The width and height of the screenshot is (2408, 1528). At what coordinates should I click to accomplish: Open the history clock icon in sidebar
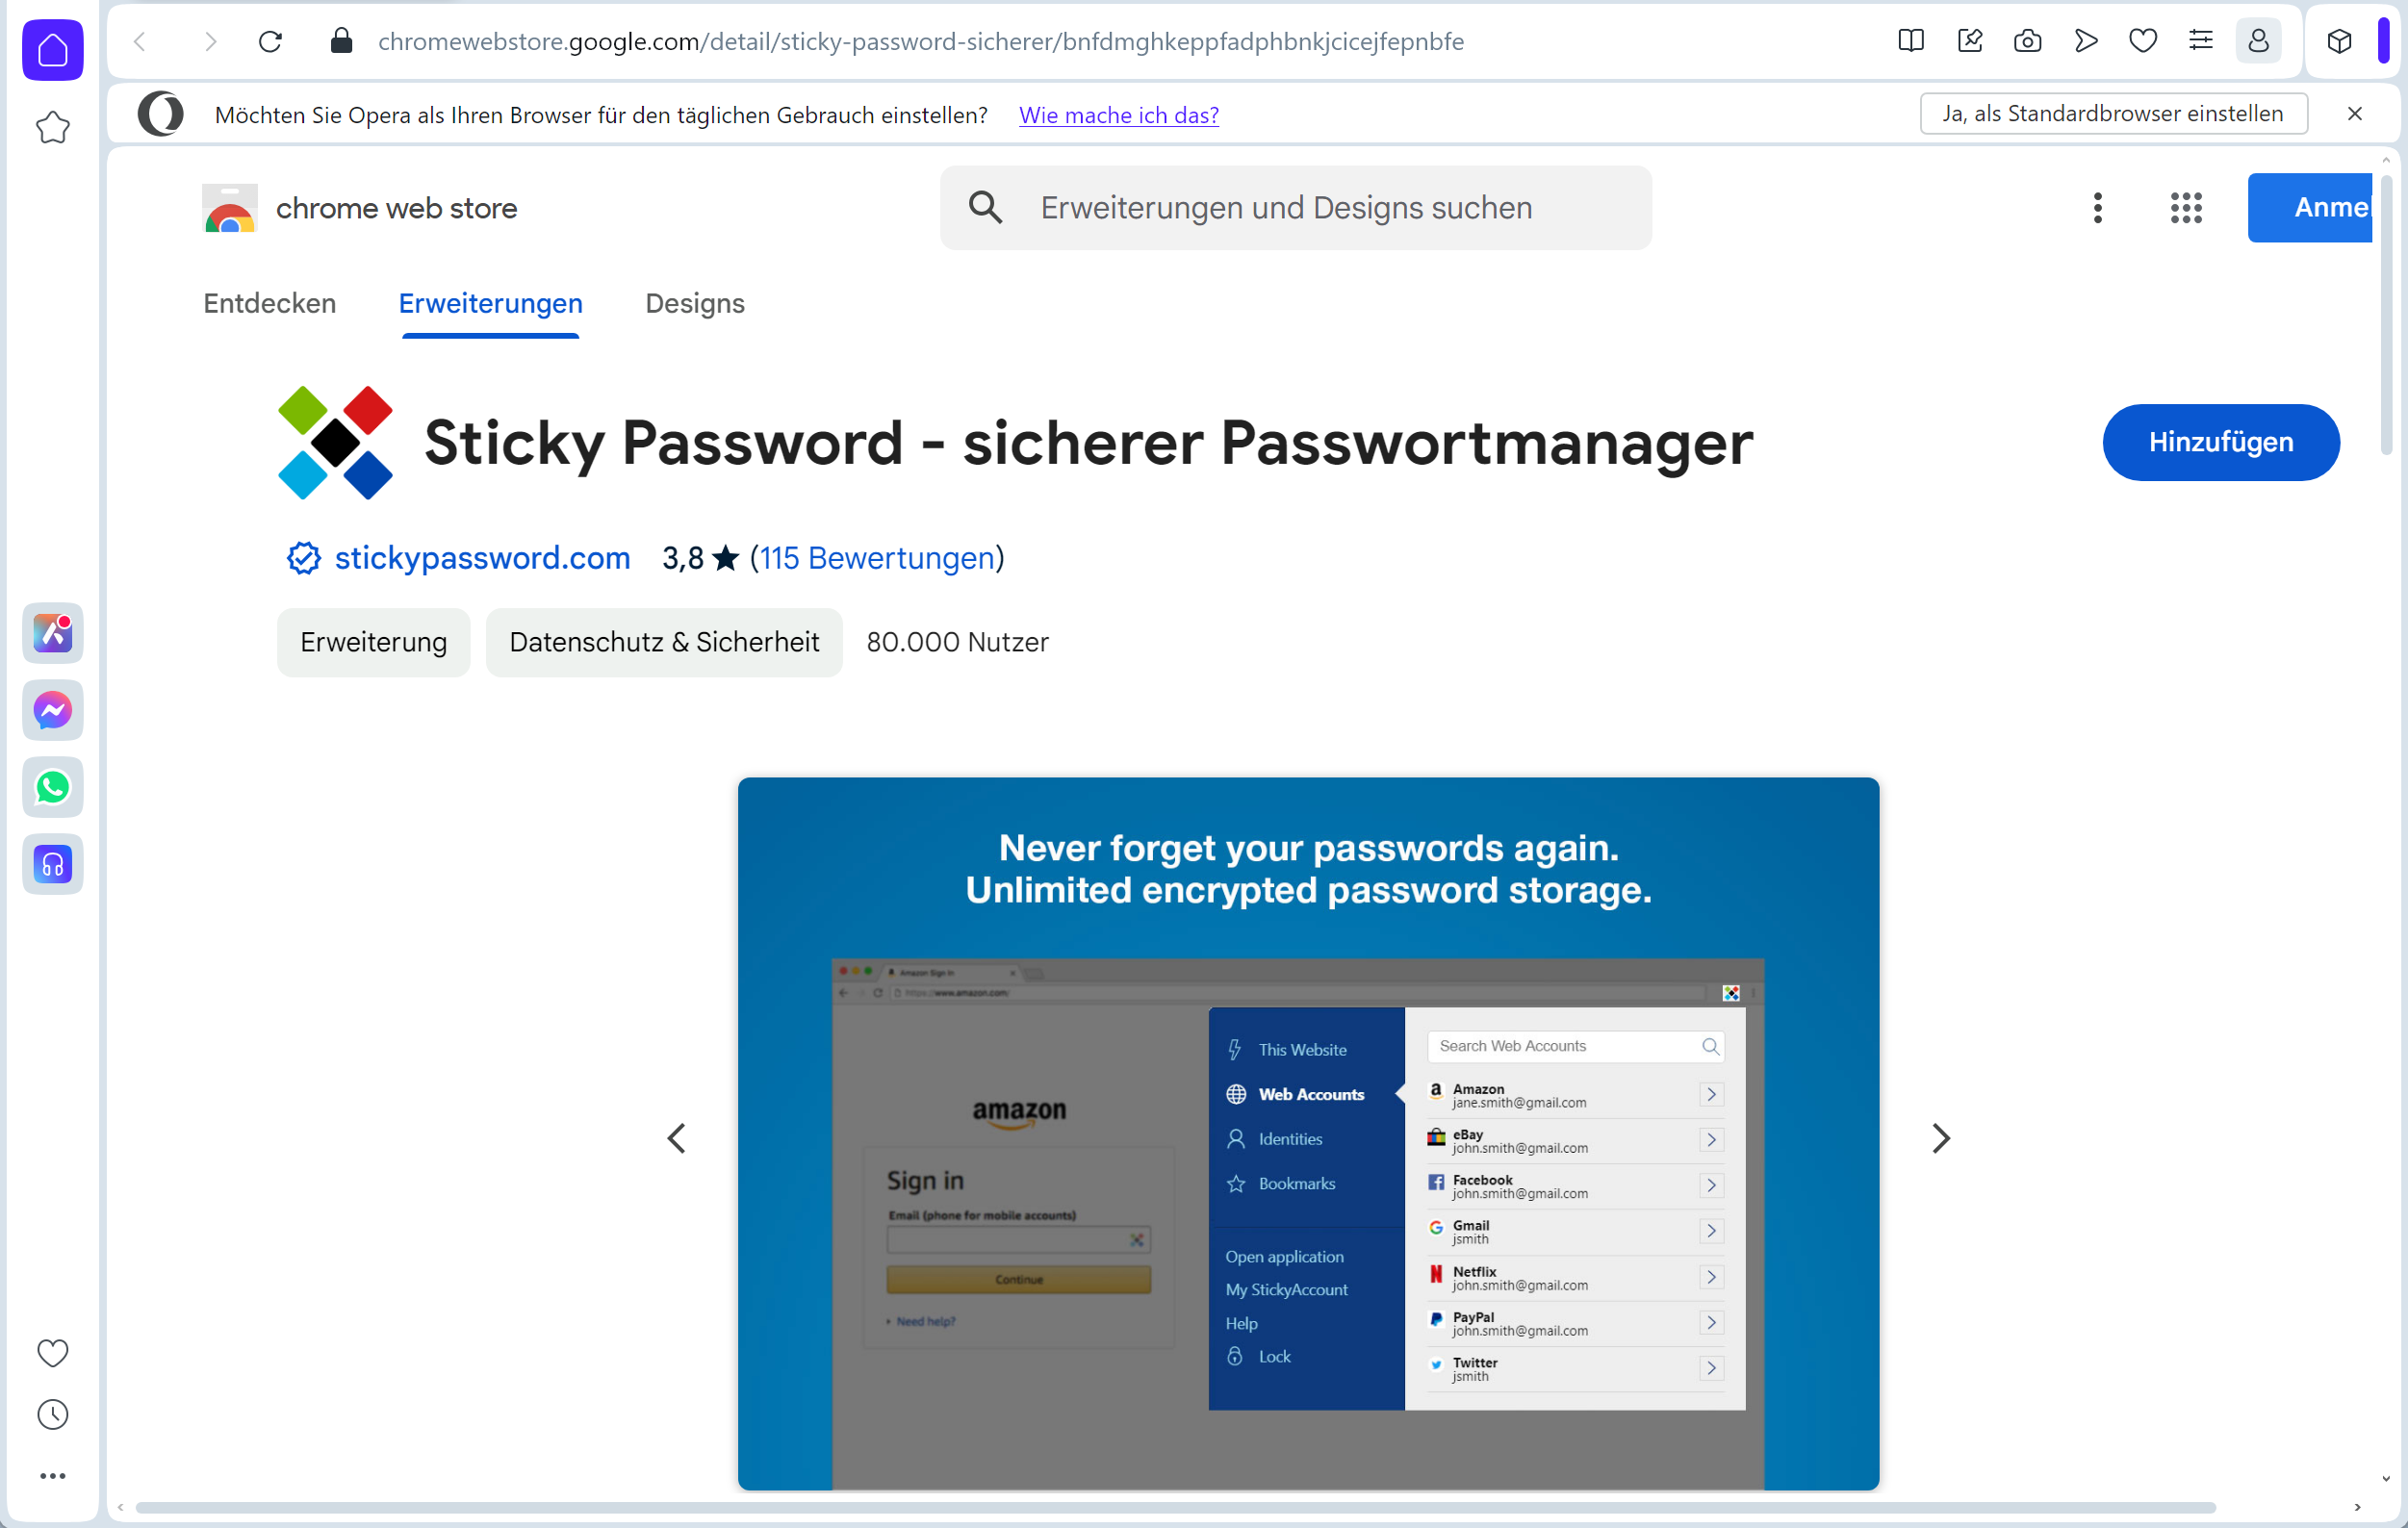click(x=52, y=1414)
